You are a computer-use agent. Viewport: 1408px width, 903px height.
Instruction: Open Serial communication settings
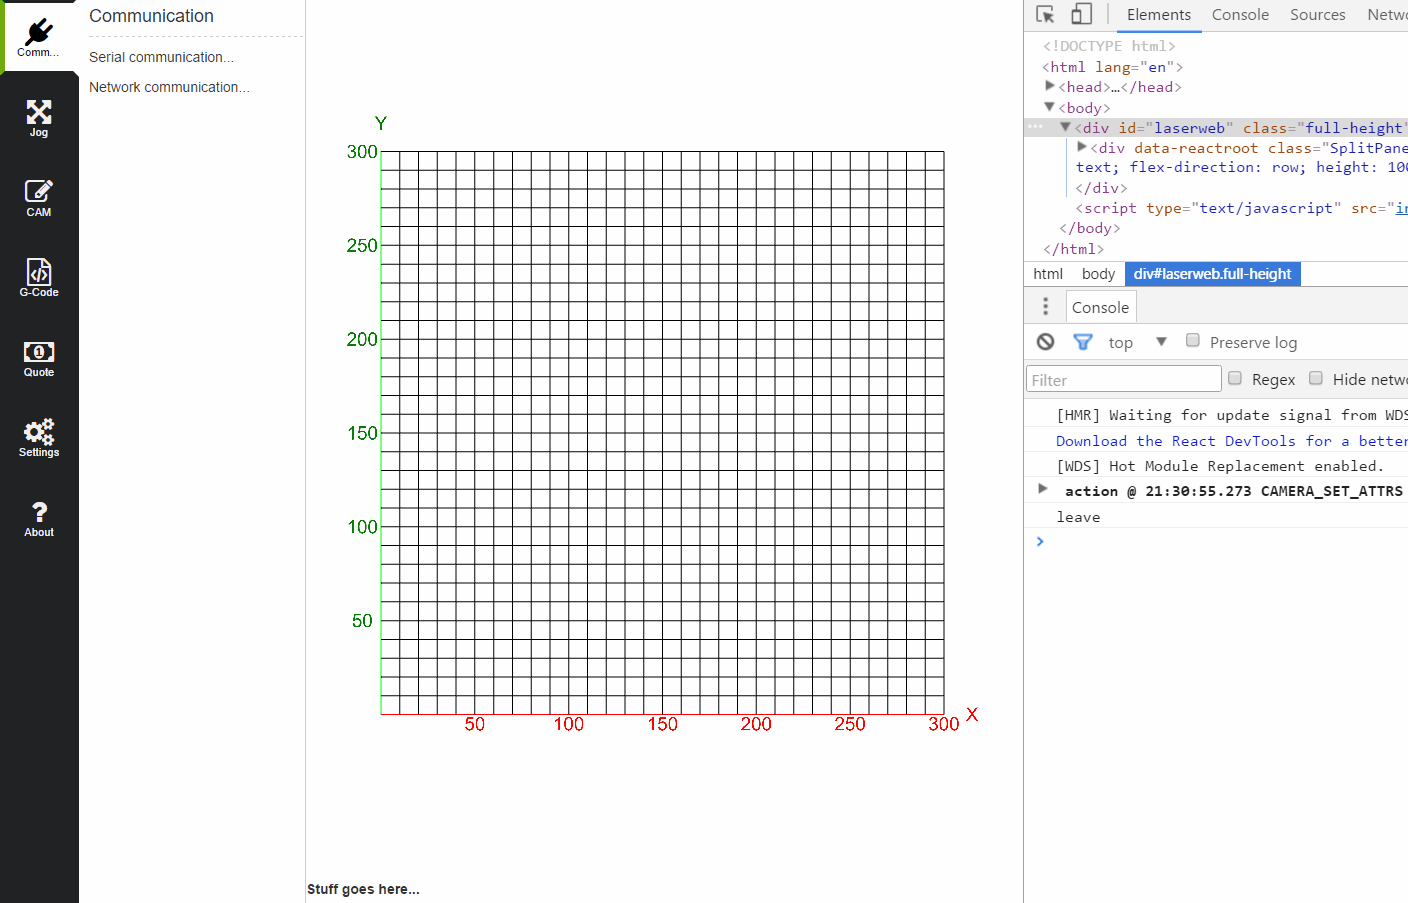click(x=161, y=57)
